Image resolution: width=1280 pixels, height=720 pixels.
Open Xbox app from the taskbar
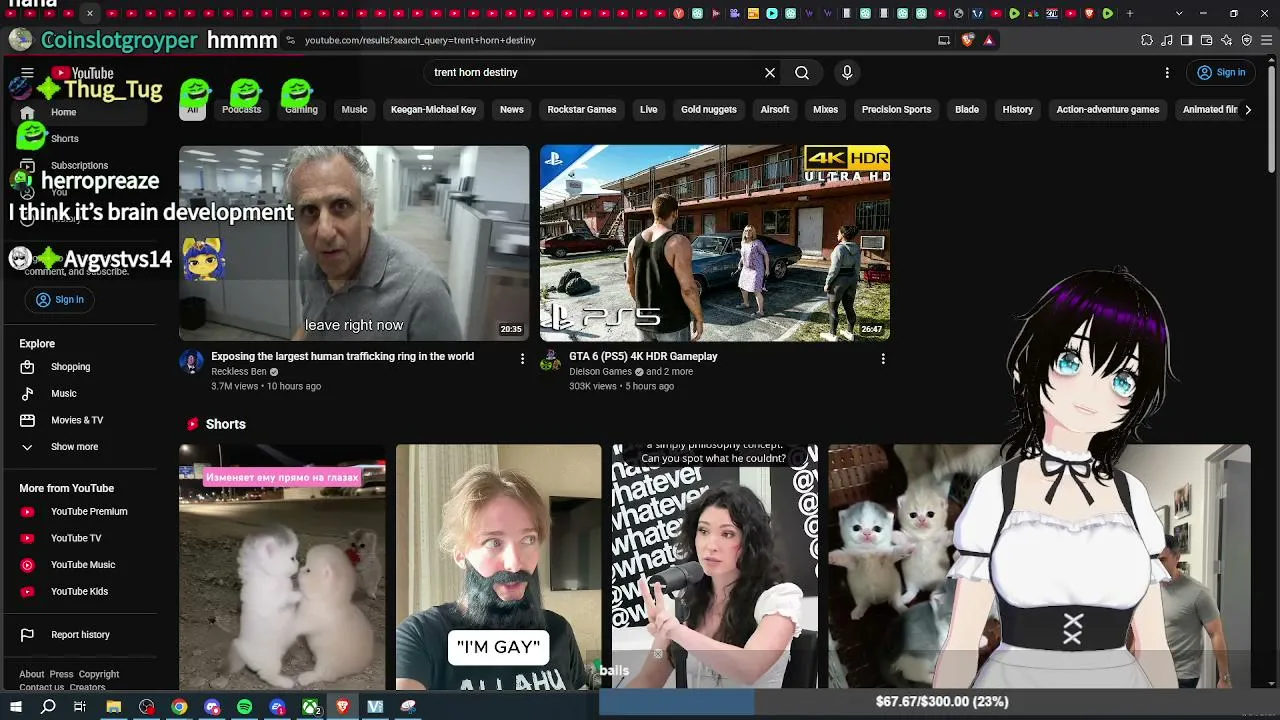(311, 707)
